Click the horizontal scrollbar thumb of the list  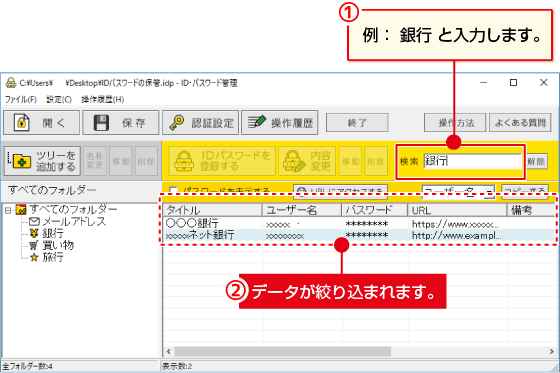coord(282,352)
